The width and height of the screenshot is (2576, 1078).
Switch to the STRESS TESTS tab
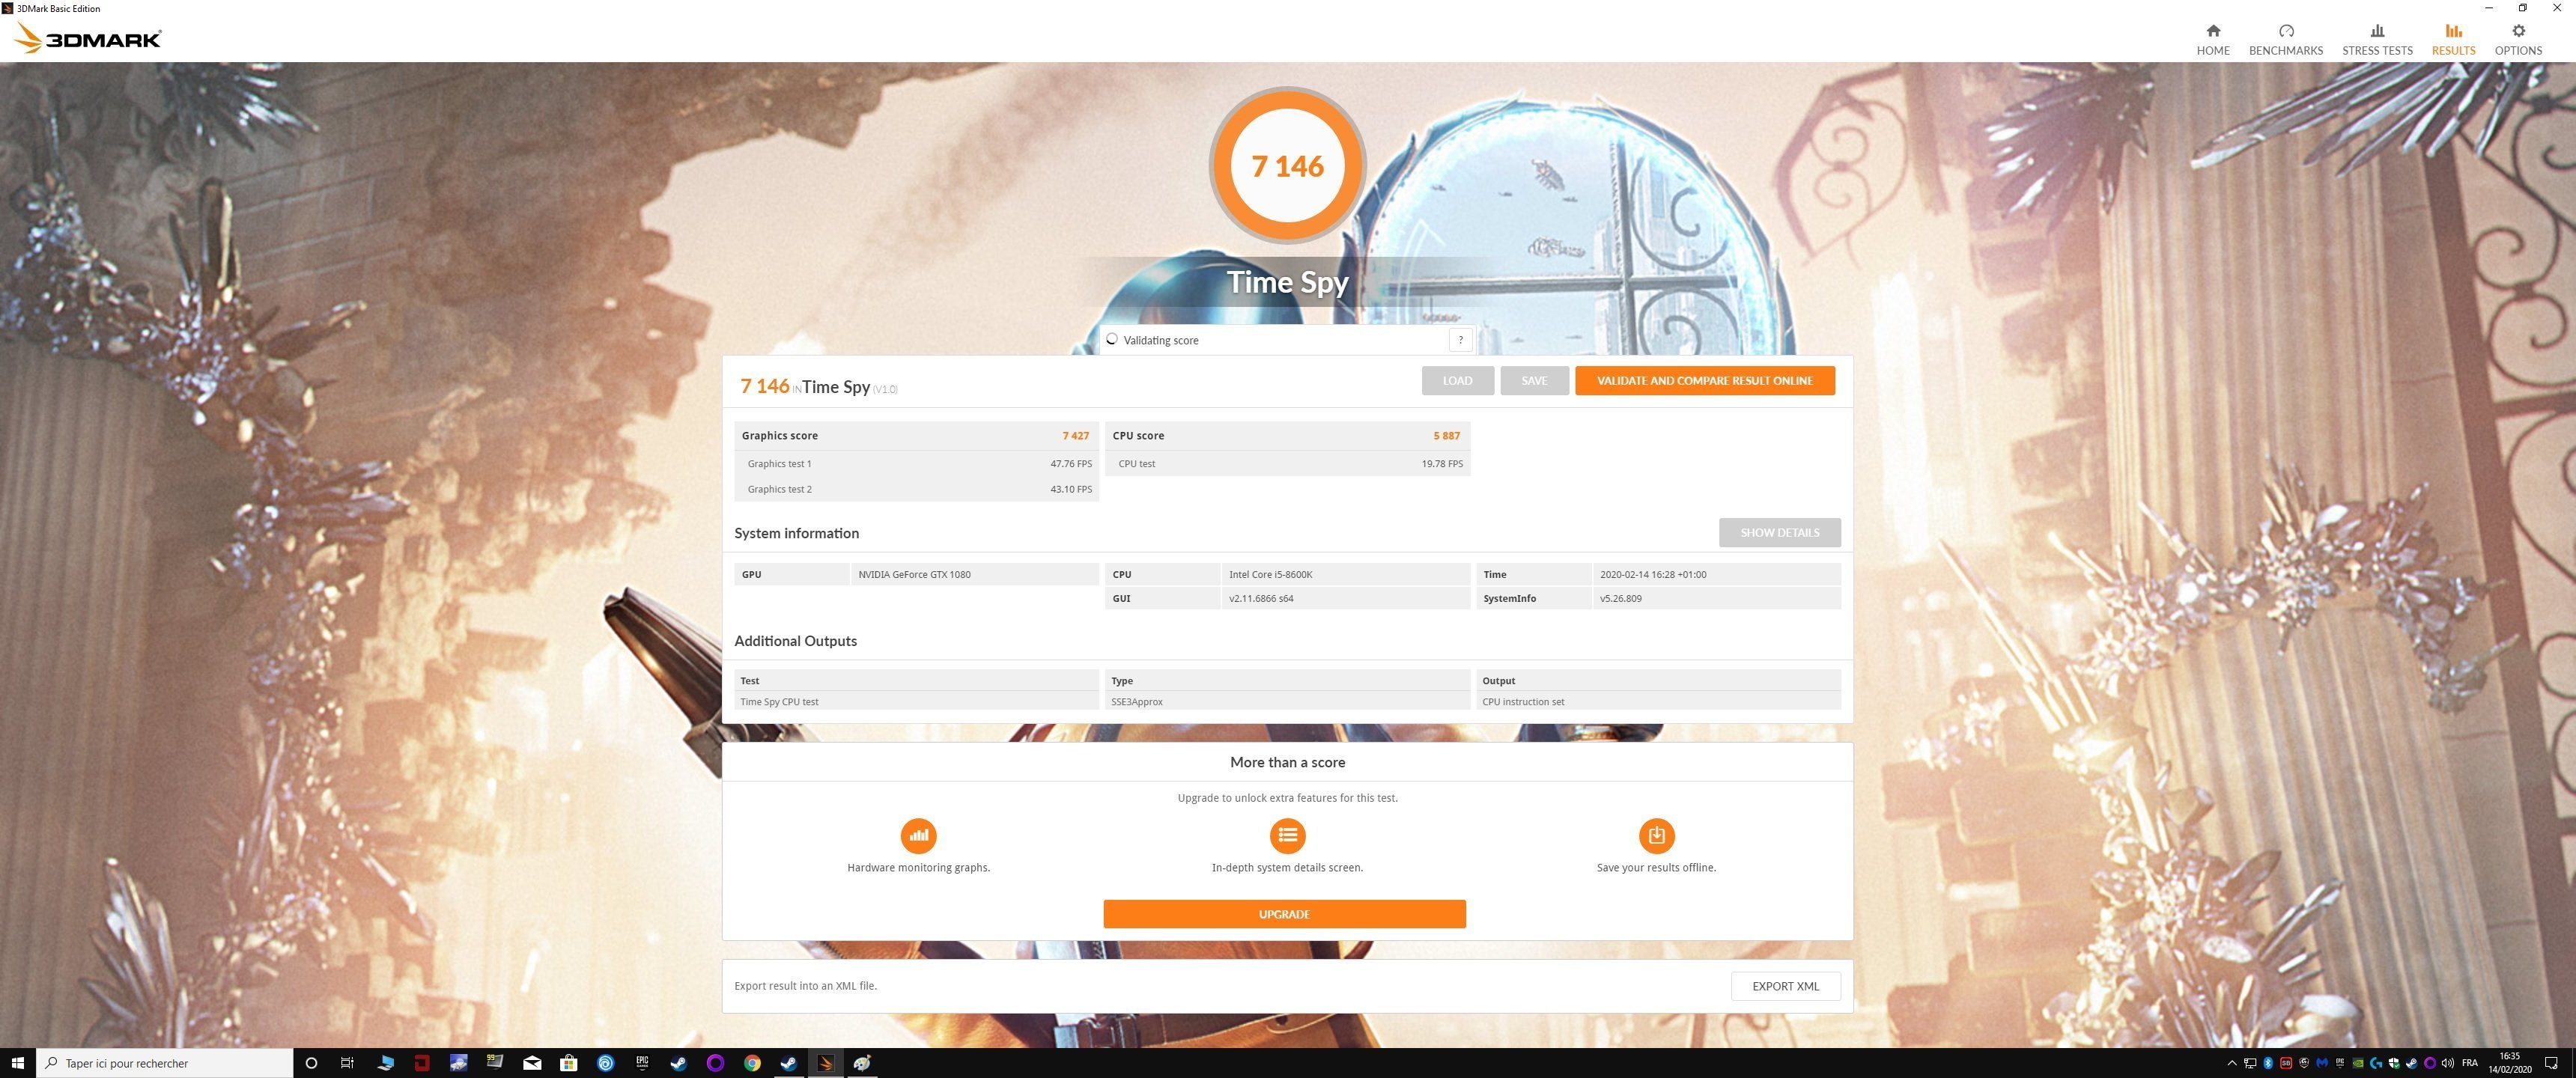point(2377,40)
